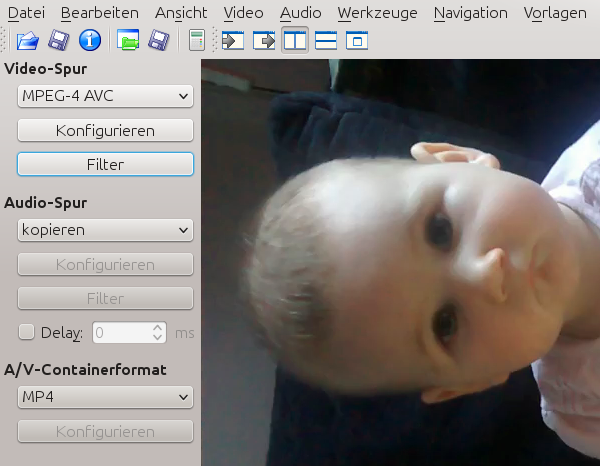The width and height of the screenshot is (600, 466).
Task: Expand the MPEG-4 AVC video codec dropdown
Action: (105, 96)
